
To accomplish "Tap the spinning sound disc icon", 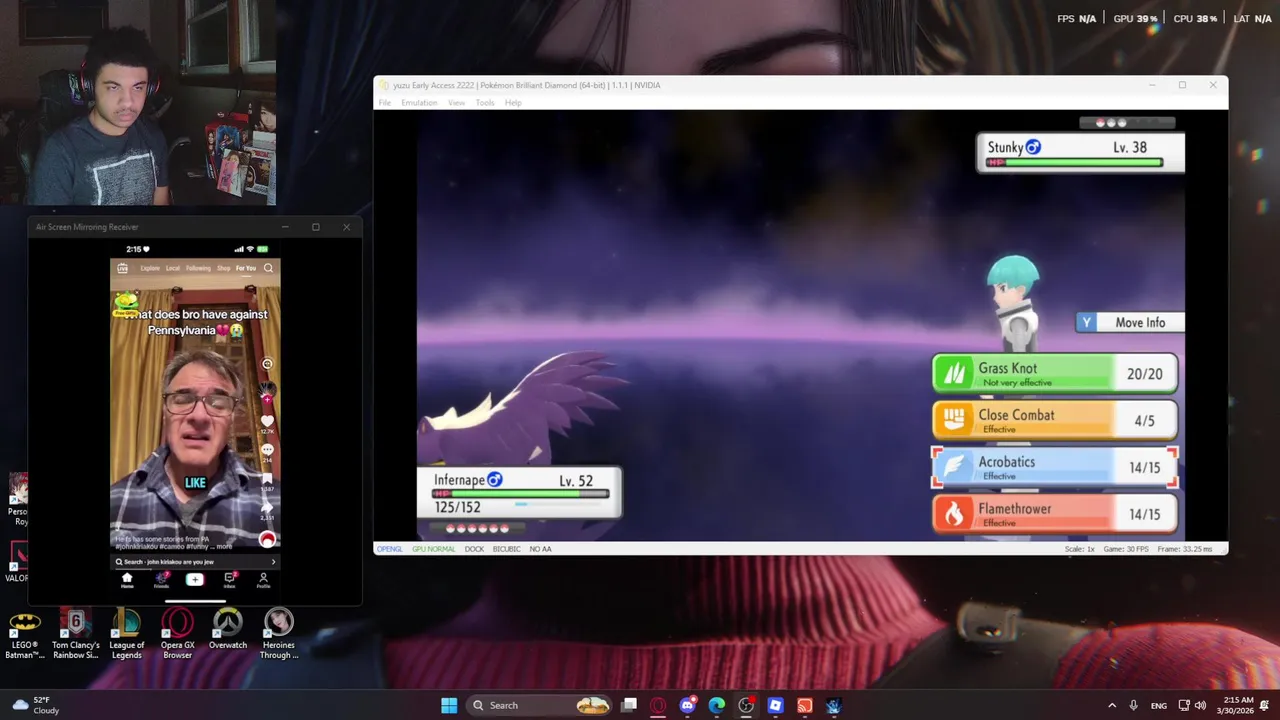I will 267,540.
